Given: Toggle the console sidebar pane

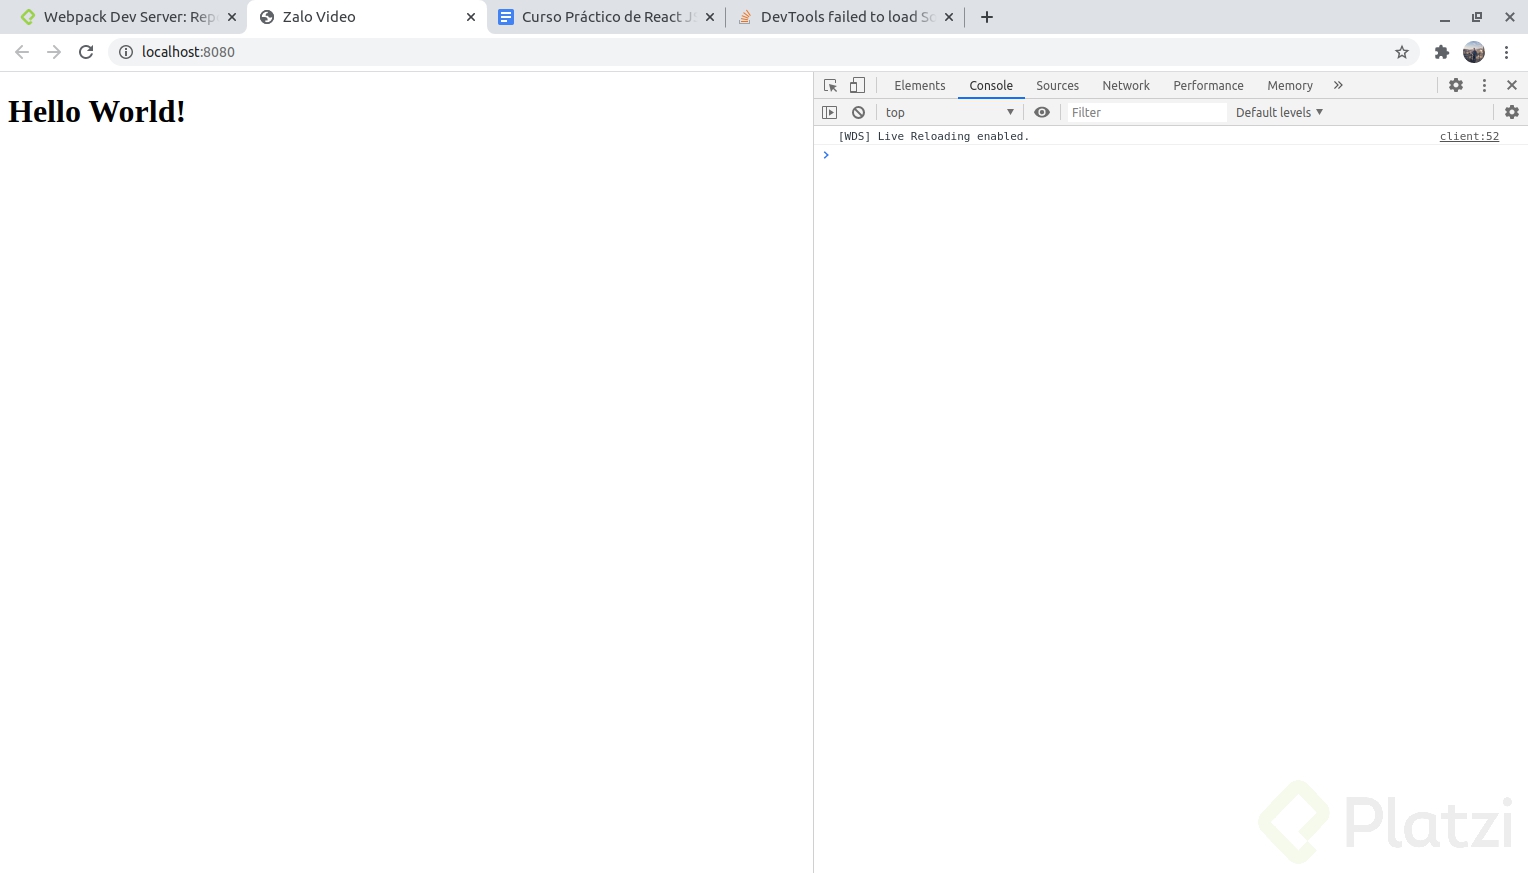Looking at the screenshot, I should click(x=829, y=112).
